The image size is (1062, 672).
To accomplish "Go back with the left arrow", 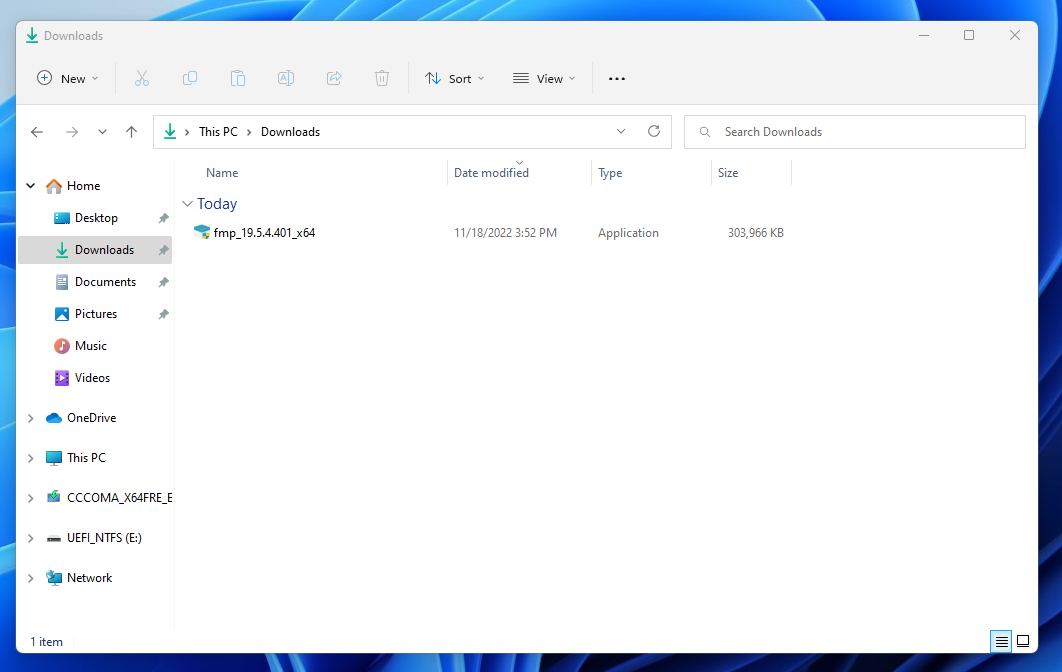I will coord(37,132).
